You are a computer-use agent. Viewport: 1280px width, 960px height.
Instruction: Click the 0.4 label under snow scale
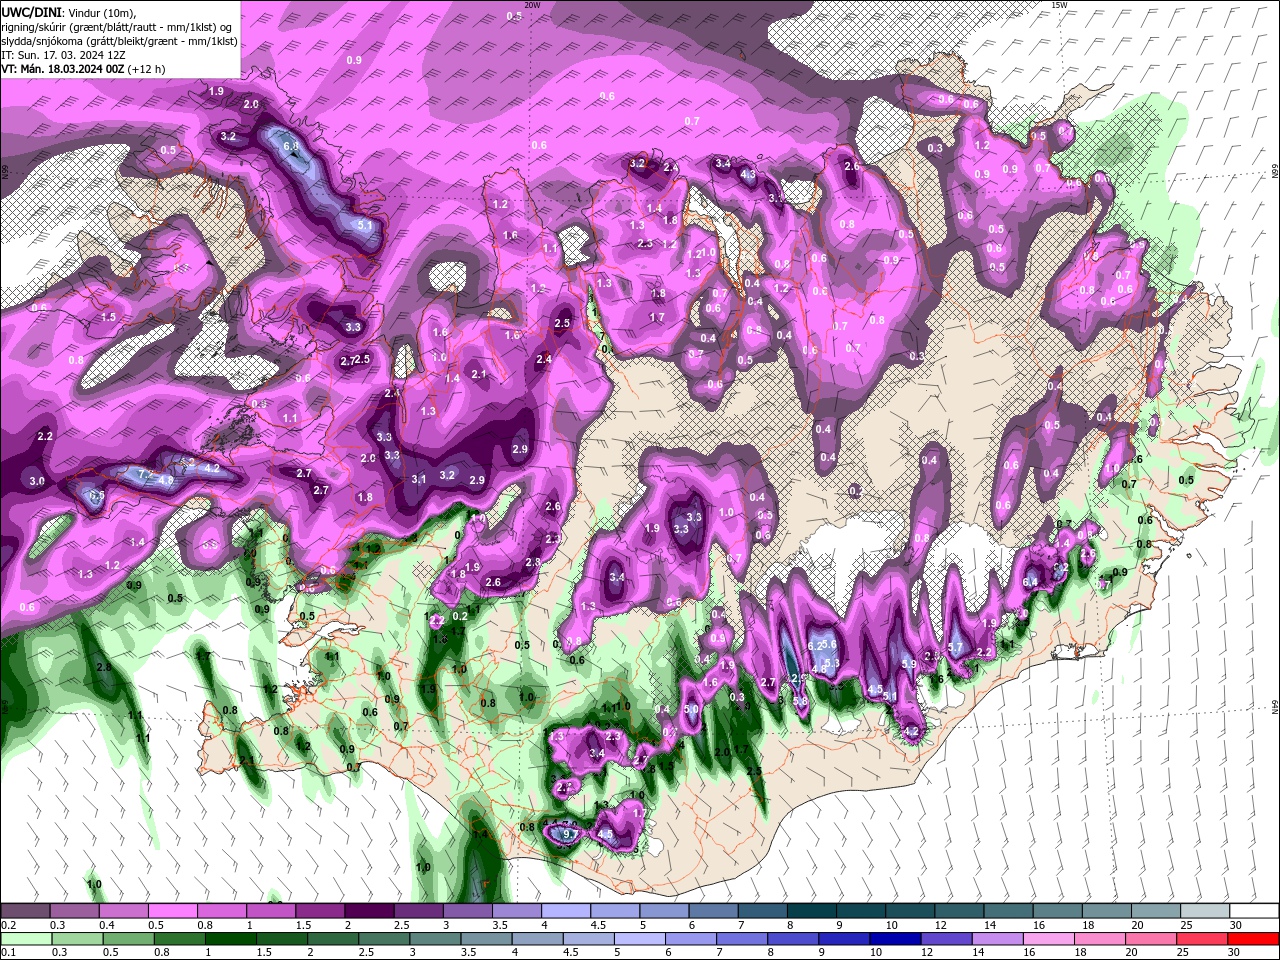coord(106,925)
